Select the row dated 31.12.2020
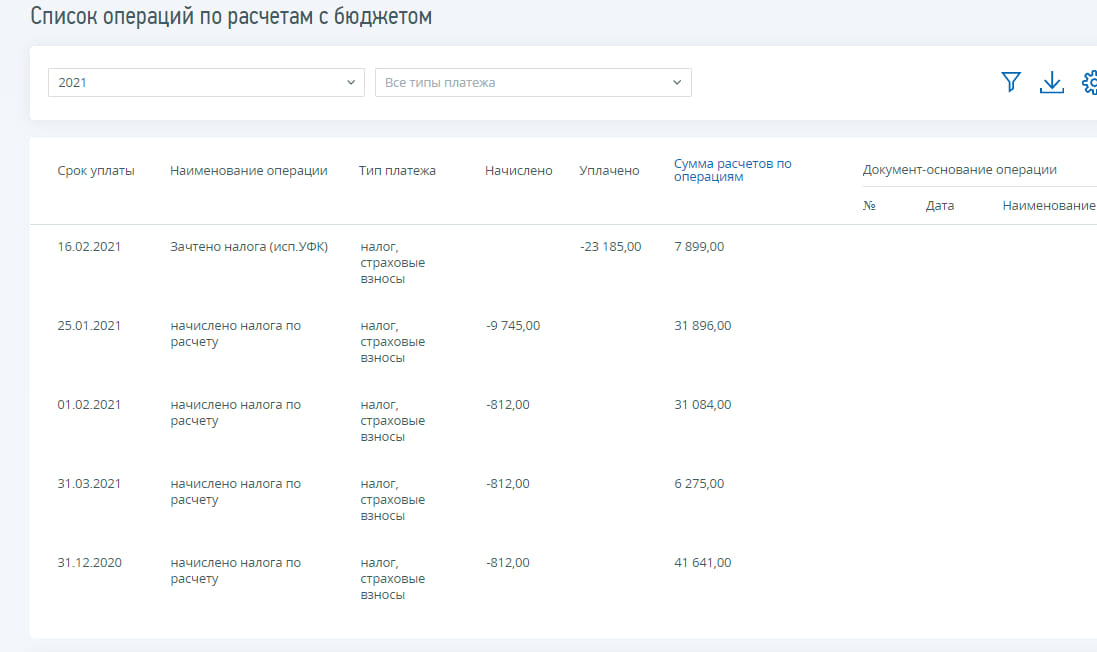Screen dimensions: 1097x652 click(89, 563)
